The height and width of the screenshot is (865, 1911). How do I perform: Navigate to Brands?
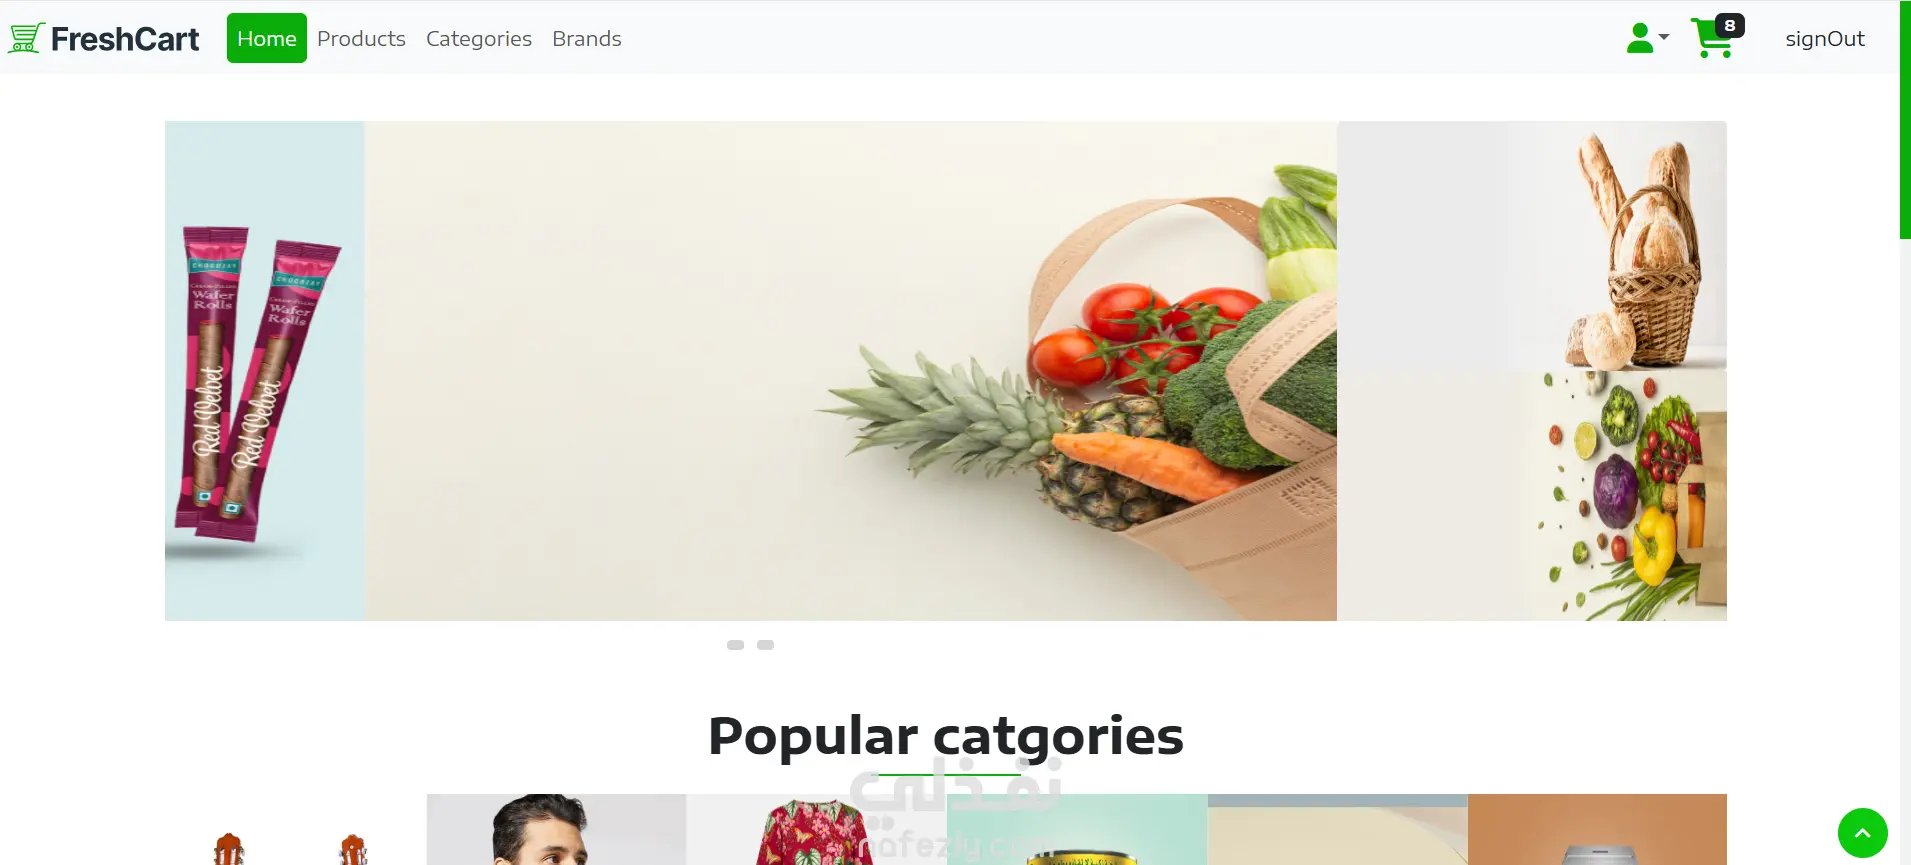587,38
